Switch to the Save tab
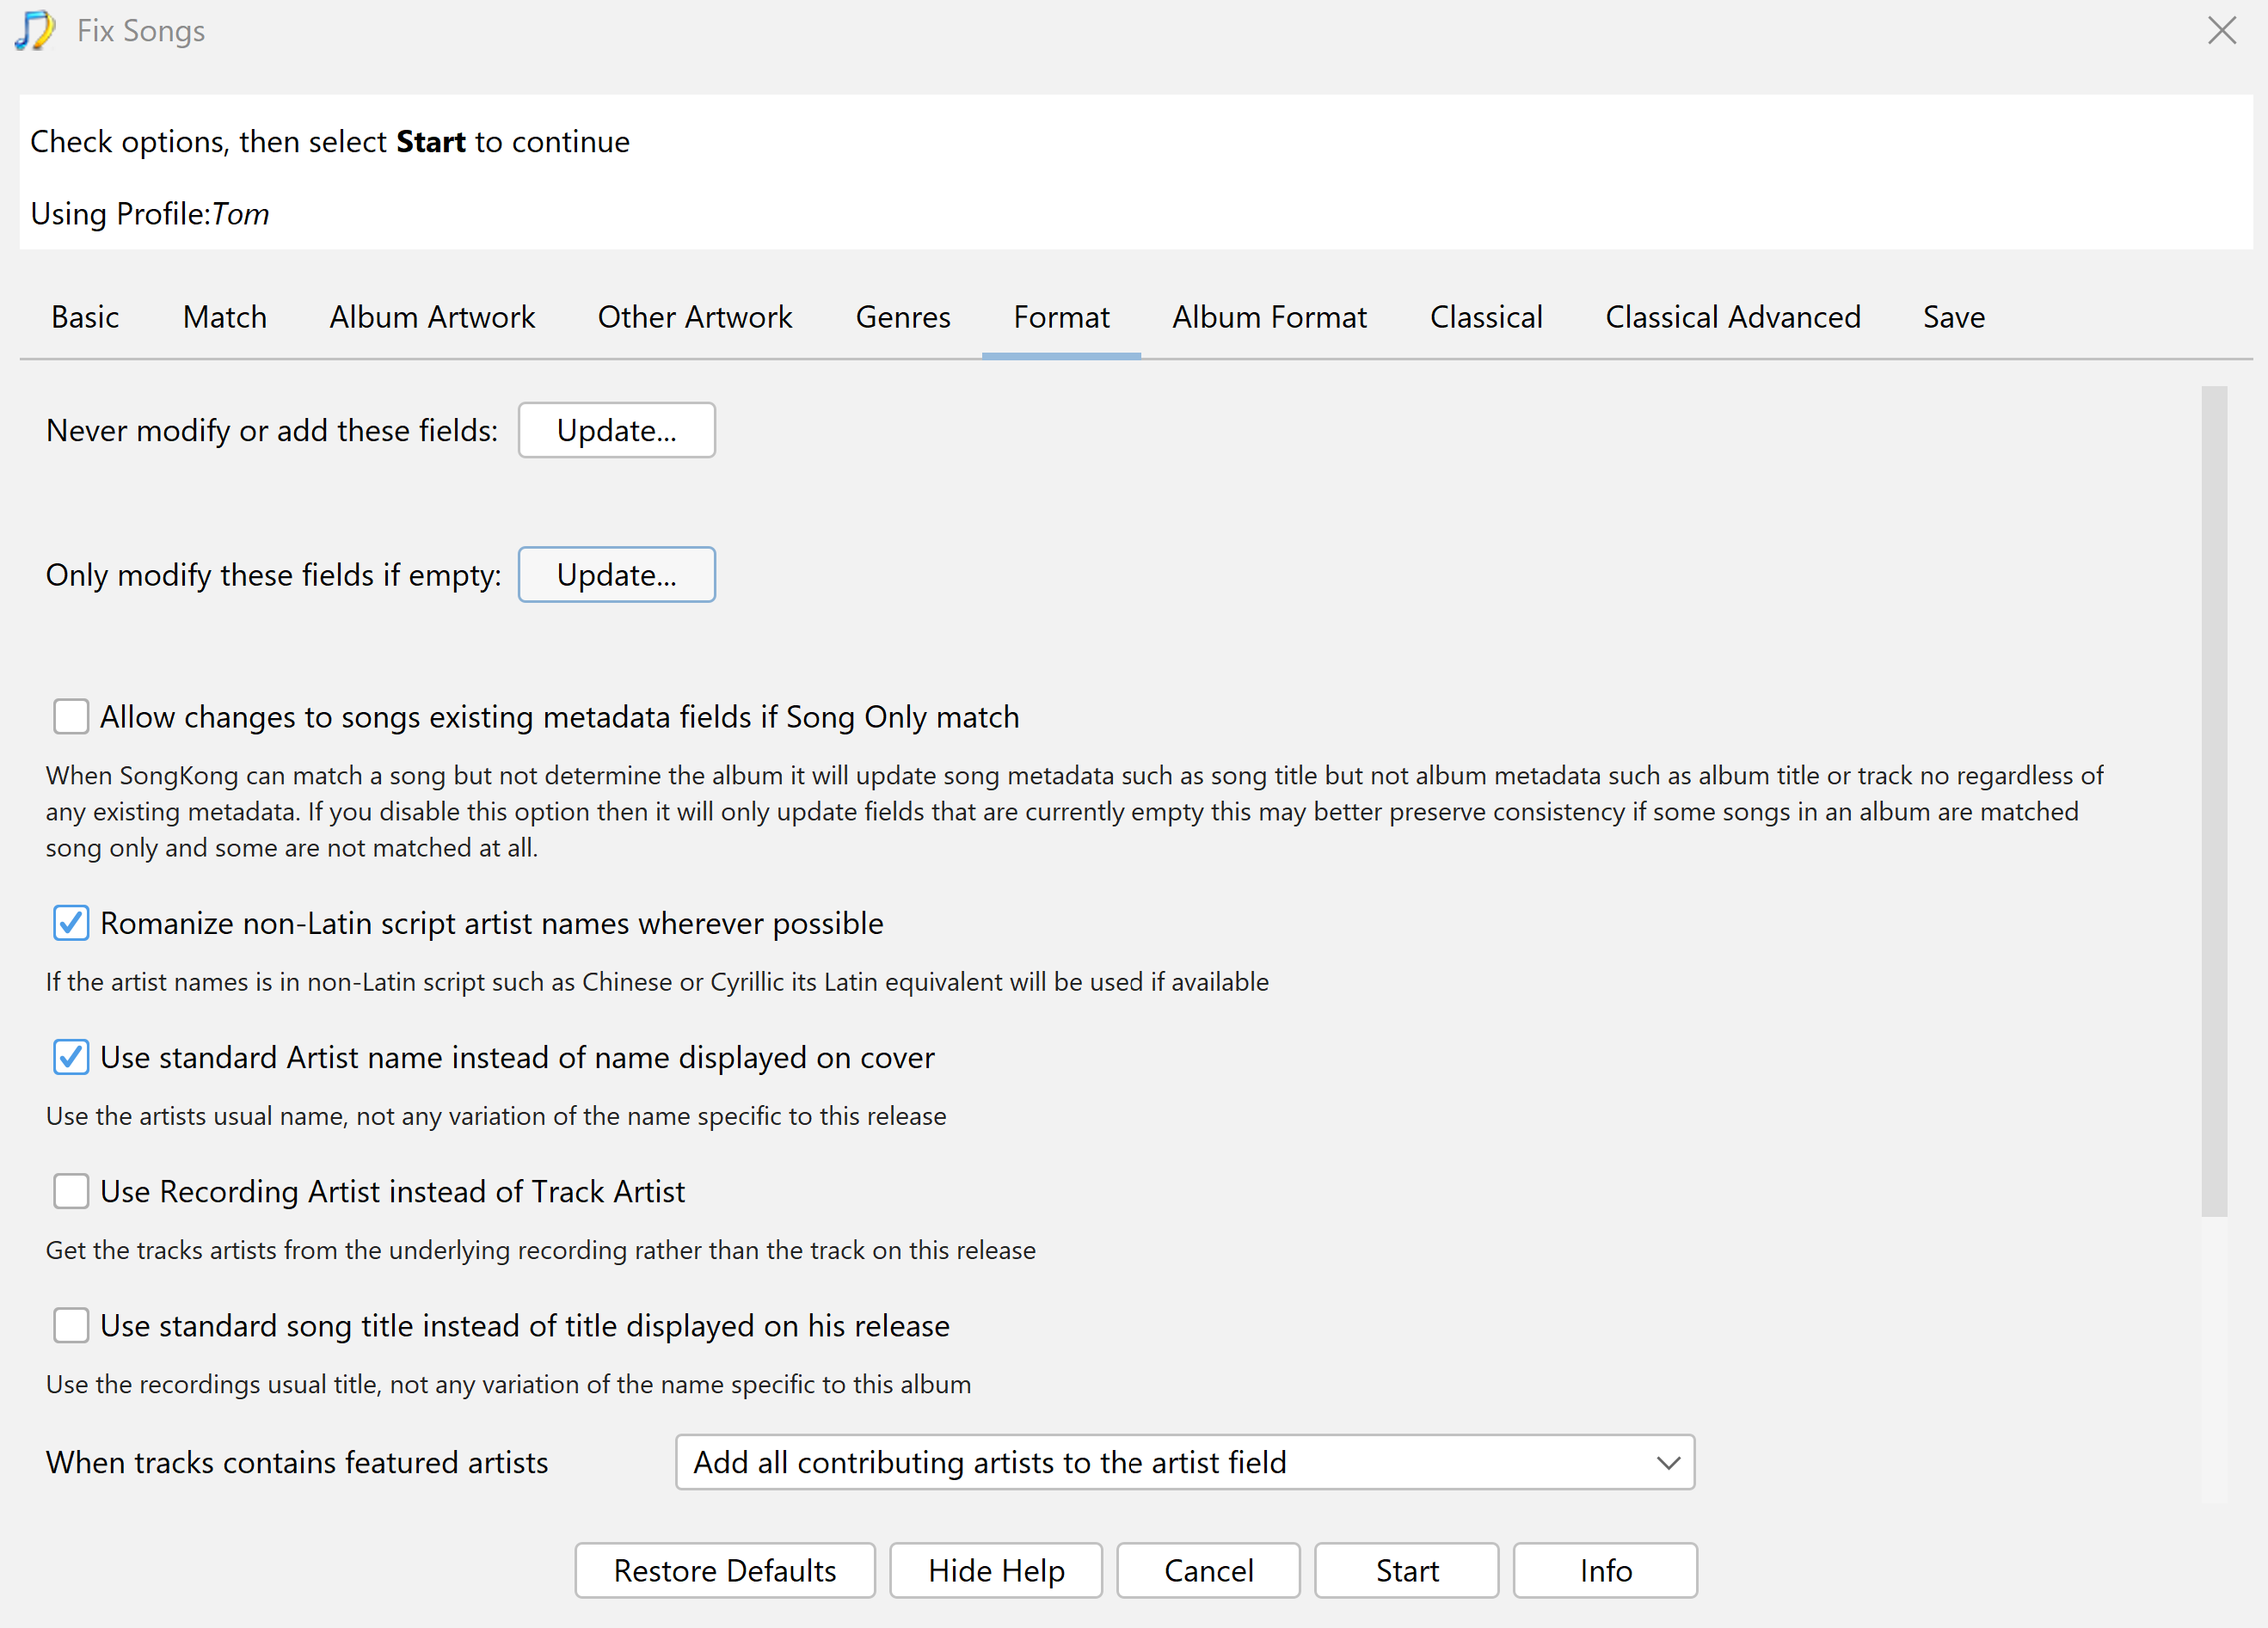 coord(1953,316)
